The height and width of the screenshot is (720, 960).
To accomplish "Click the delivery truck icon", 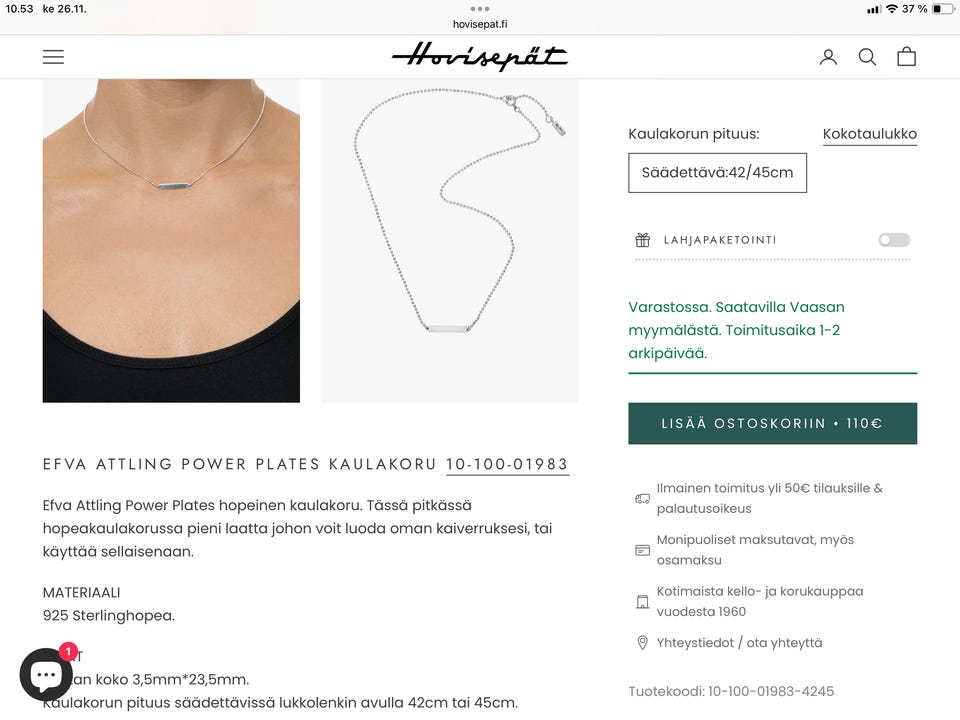I will tap(642, 498).
